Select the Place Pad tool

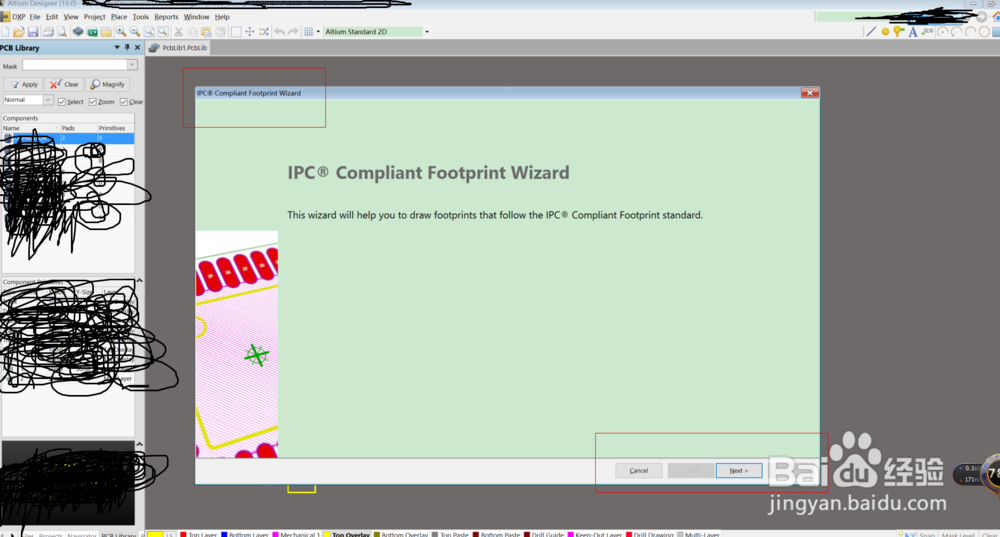click(x=885, y=32)
